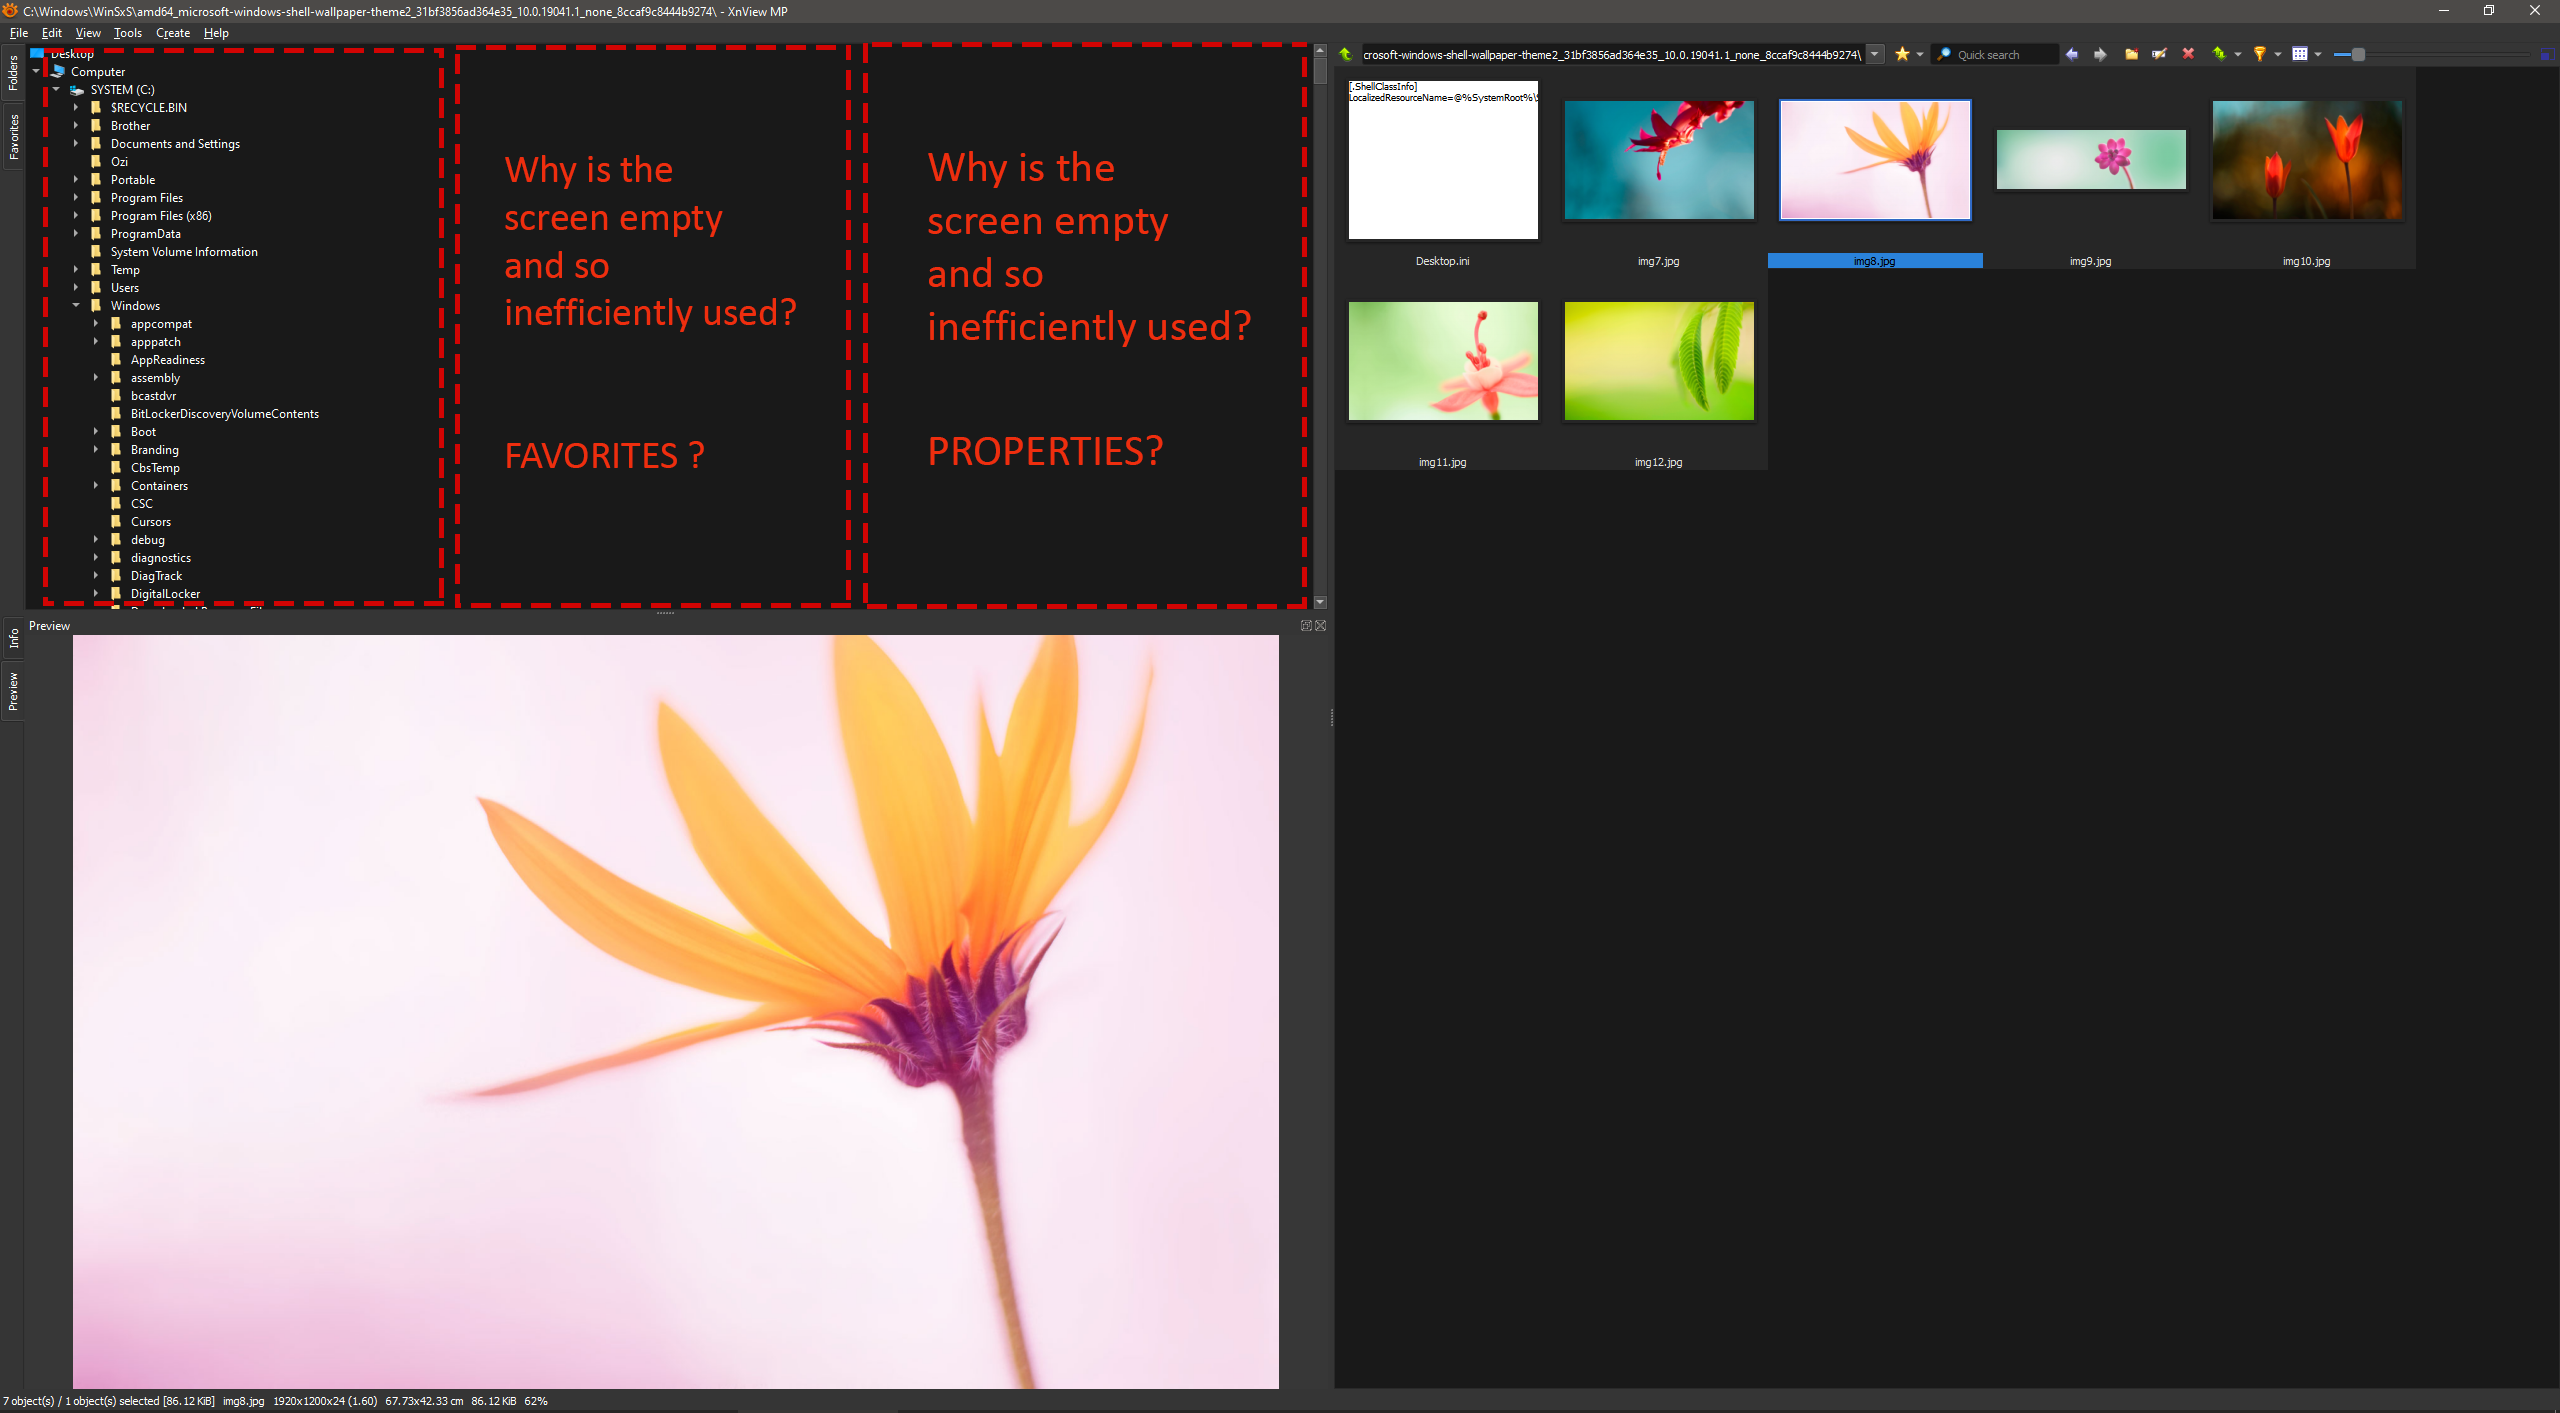Navigate back with the blue arrow
The height and width of the screenshot is (1413, 2560).
(2072, 54)
